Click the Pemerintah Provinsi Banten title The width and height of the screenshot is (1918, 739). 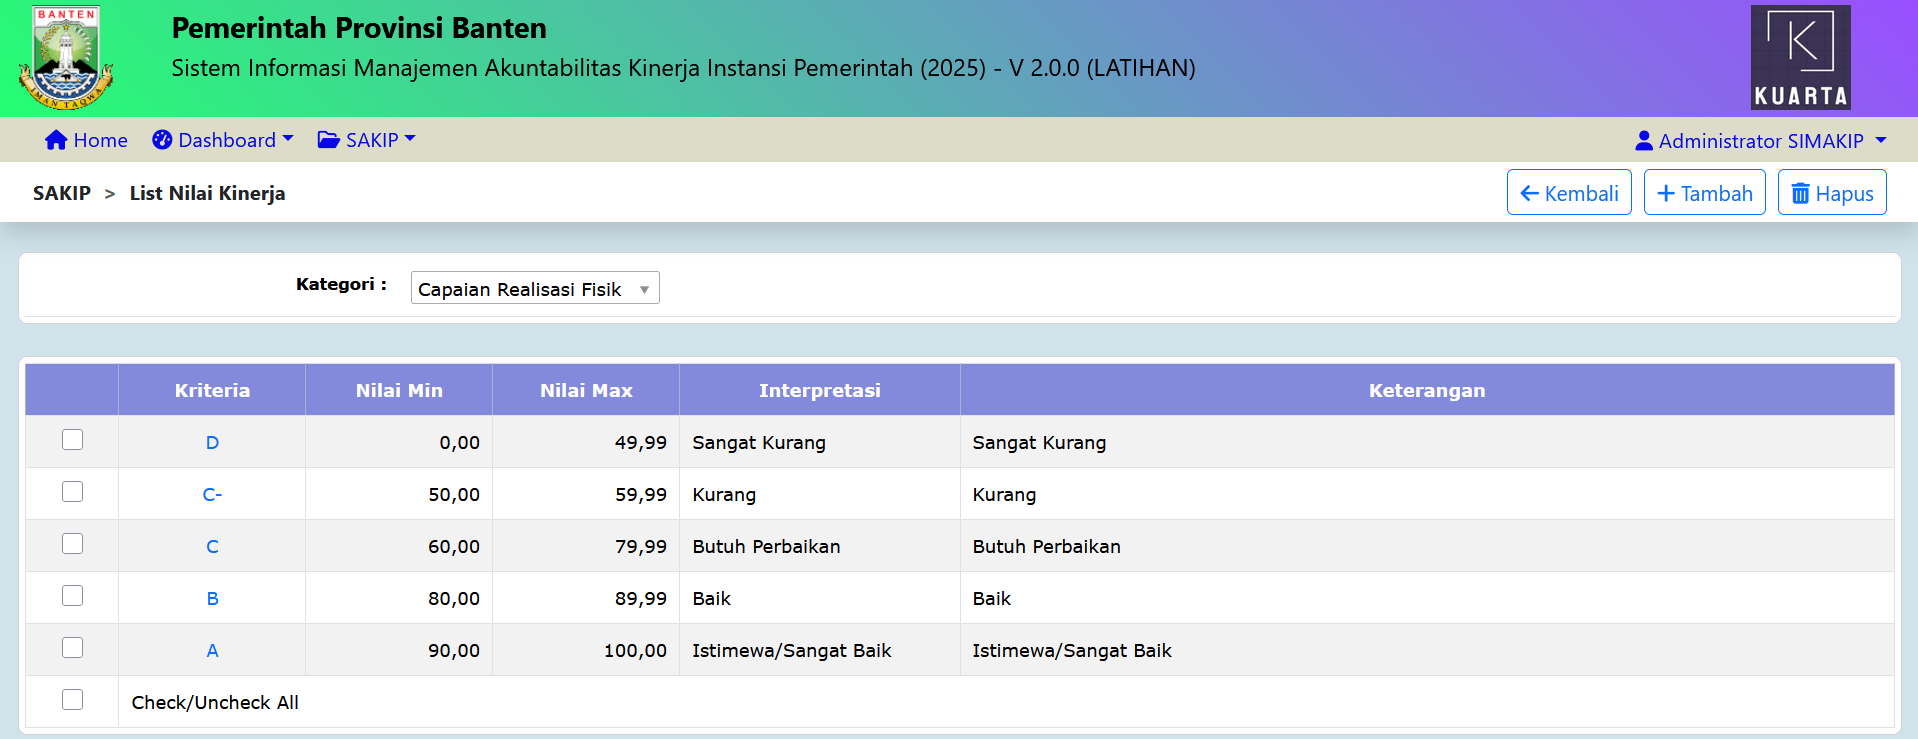click(x=359, y=28)
